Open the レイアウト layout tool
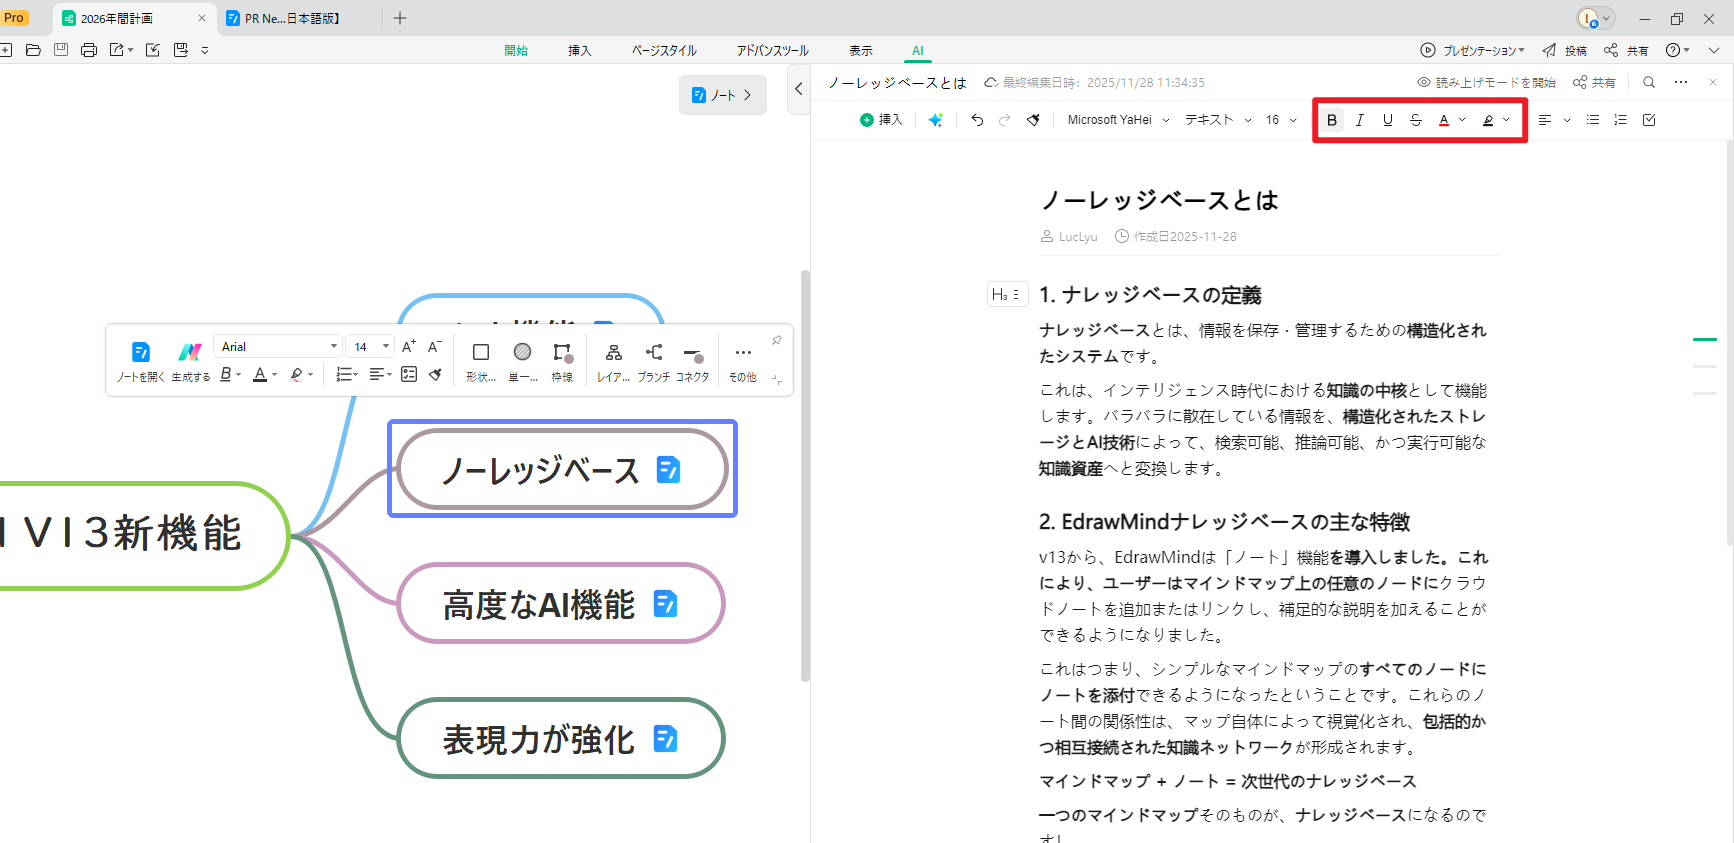Viewport: 1734px width, 843px height. pyautogui.click(x=614, y=362)
